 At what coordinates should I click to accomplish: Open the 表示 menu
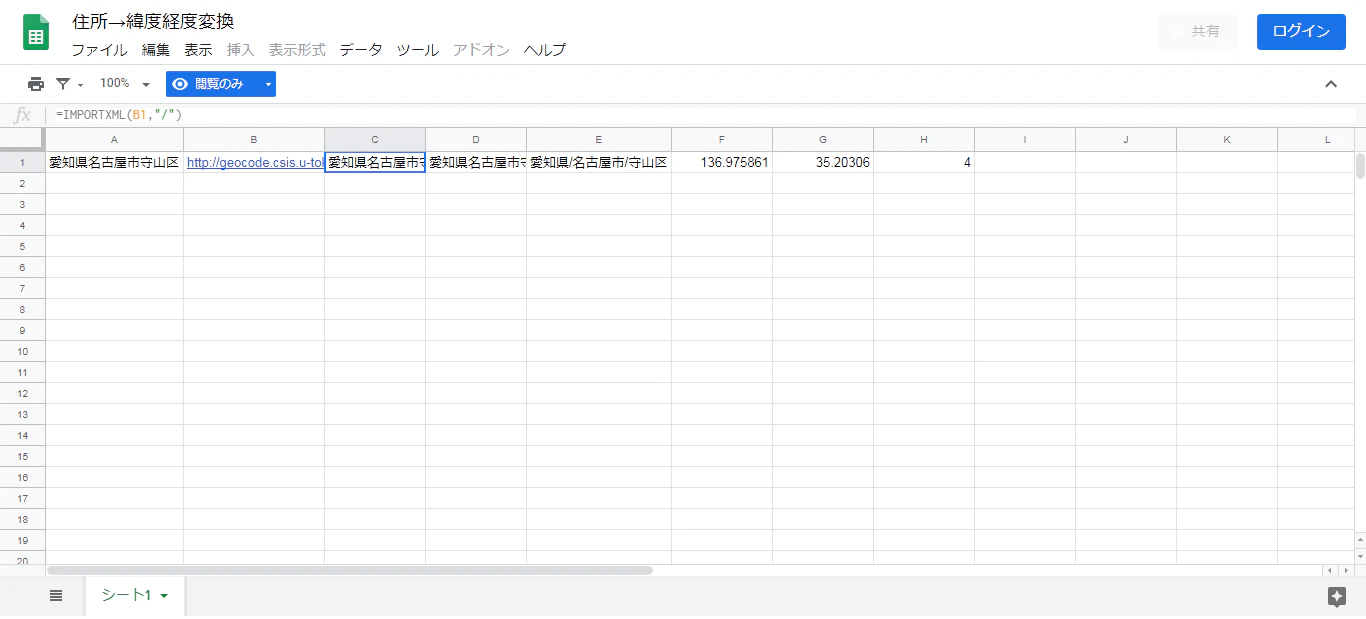click(198, 49)
